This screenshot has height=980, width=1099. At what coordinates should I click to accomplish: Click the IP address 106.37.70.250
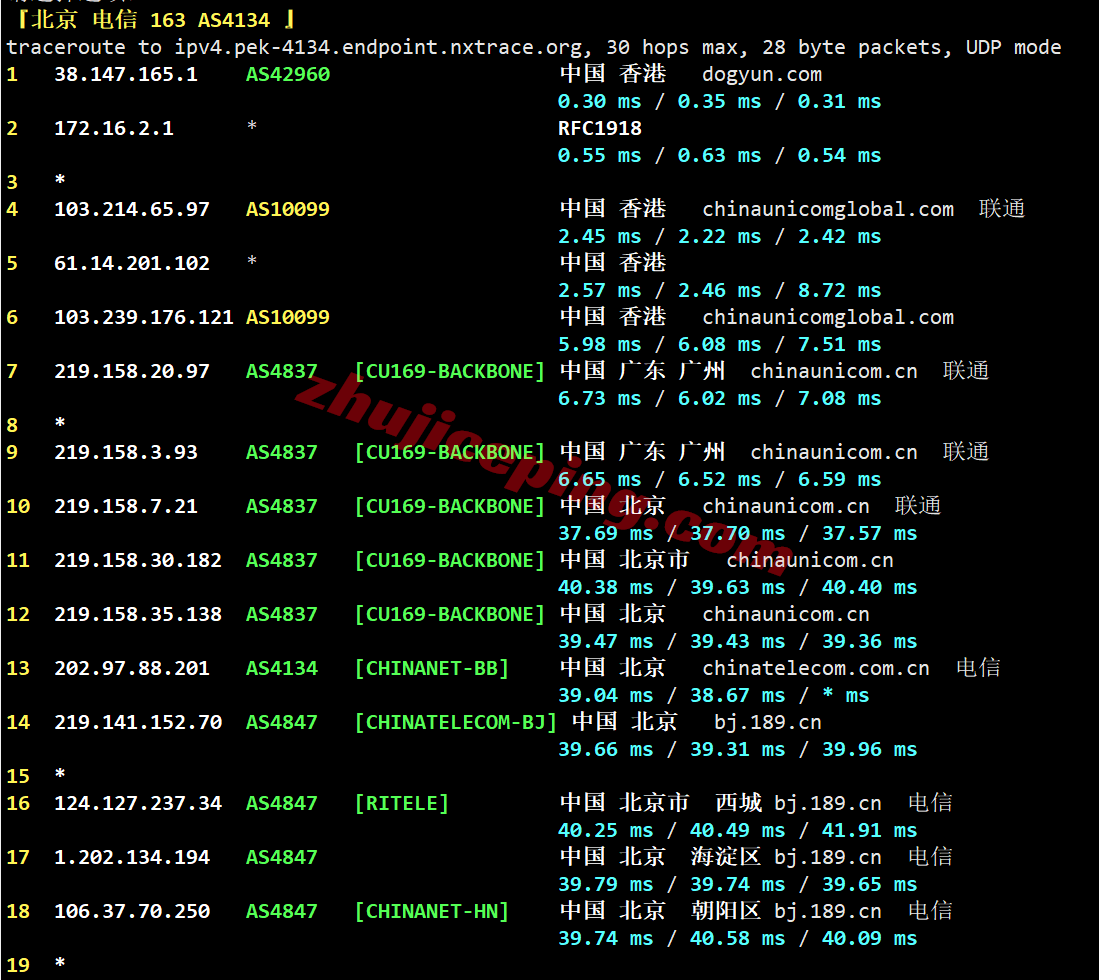point(132,911)
